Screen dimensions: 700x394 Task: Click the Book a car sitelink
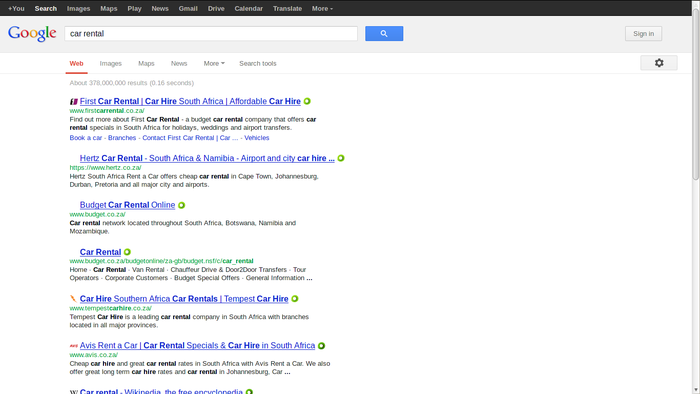[86, 138]
